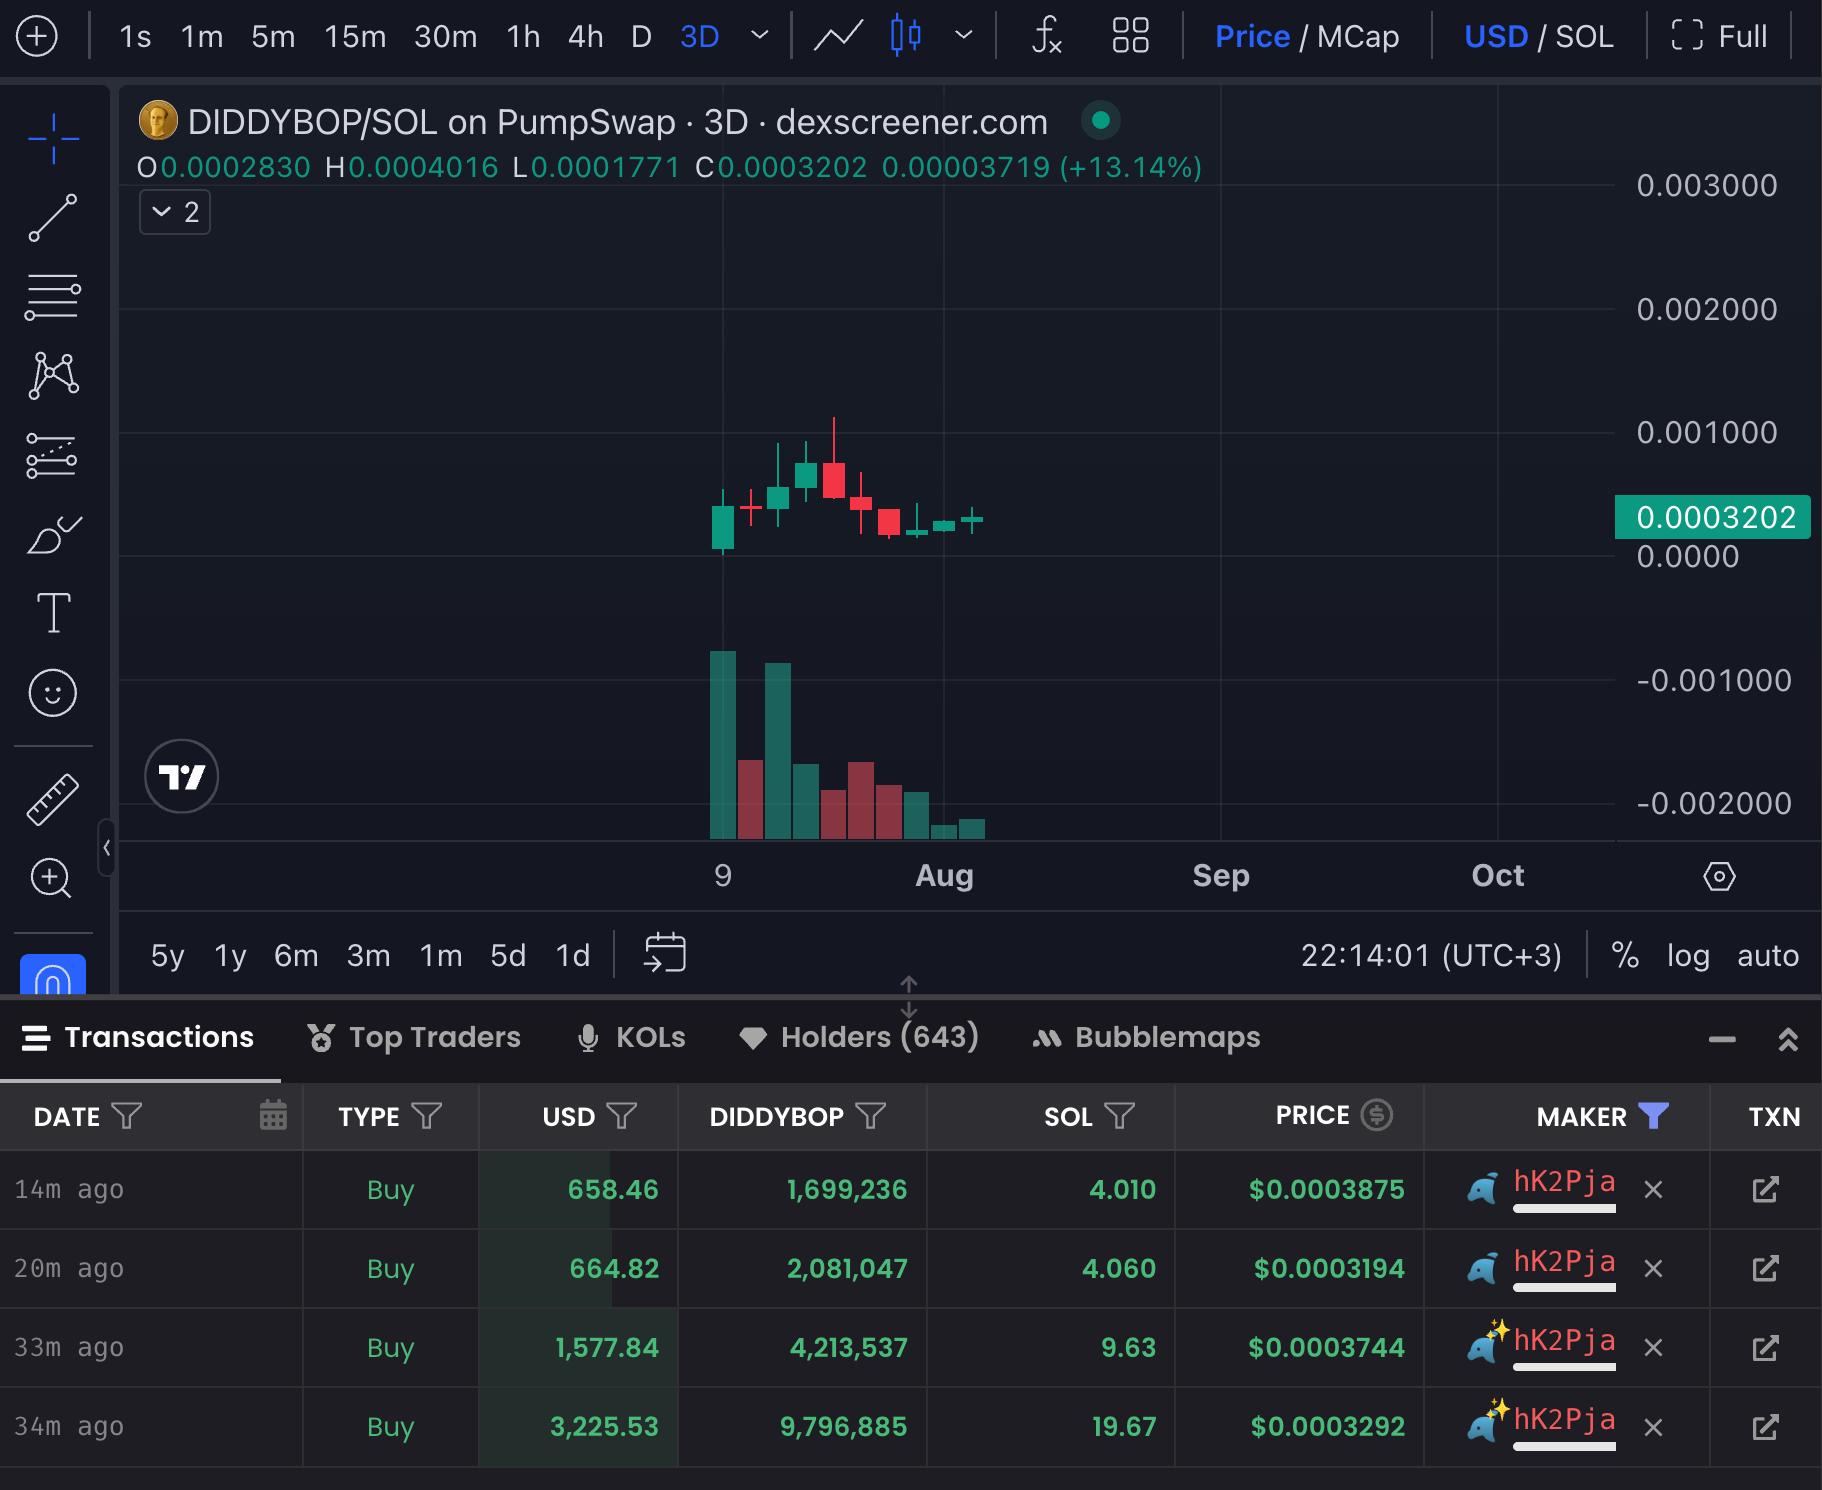The image size is (1822, 1490).
Task: Open the Bubblemaps tab
Action: point(1146,1038)
